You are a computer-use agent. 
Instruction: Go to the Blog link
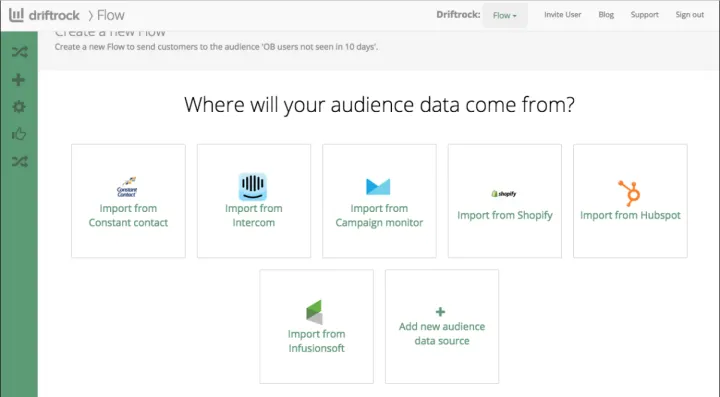click(x=606, y=15)
